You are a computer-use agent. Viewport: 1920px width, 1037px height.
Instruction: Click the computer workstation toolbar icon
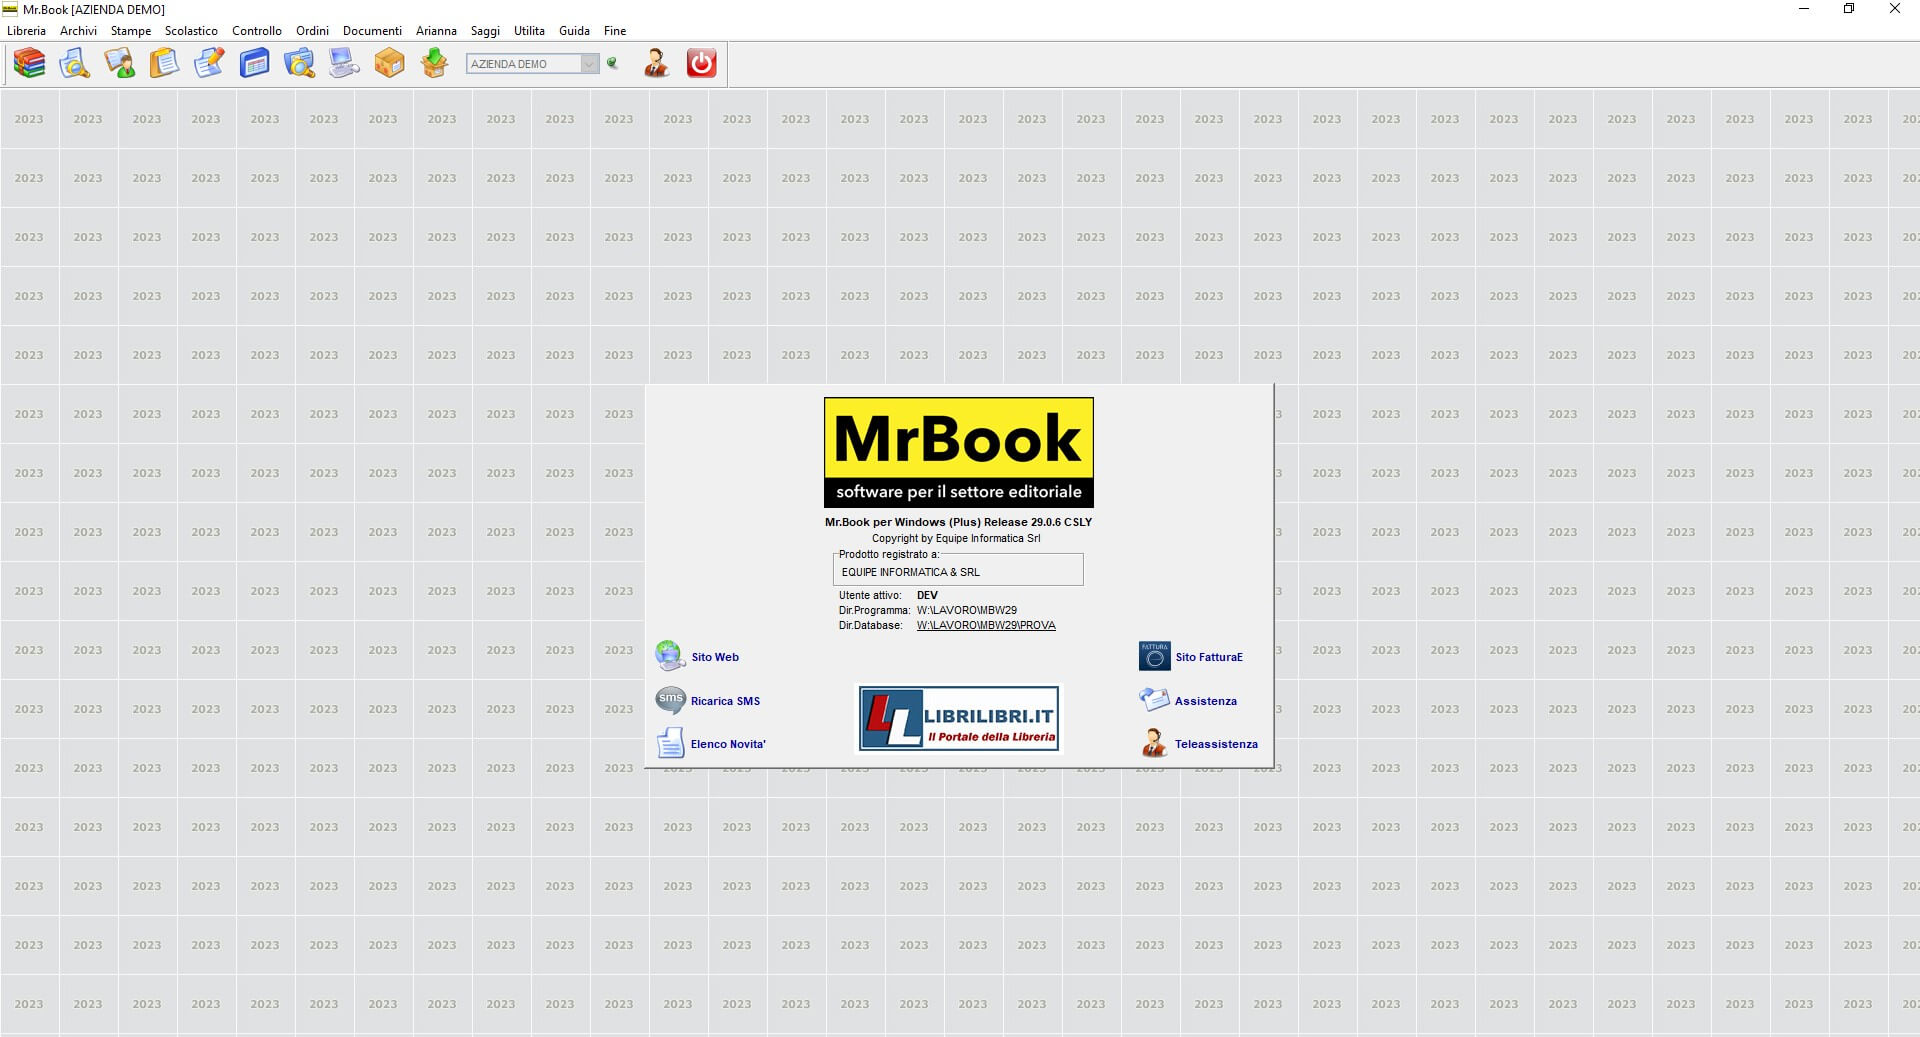pos(344,63)
